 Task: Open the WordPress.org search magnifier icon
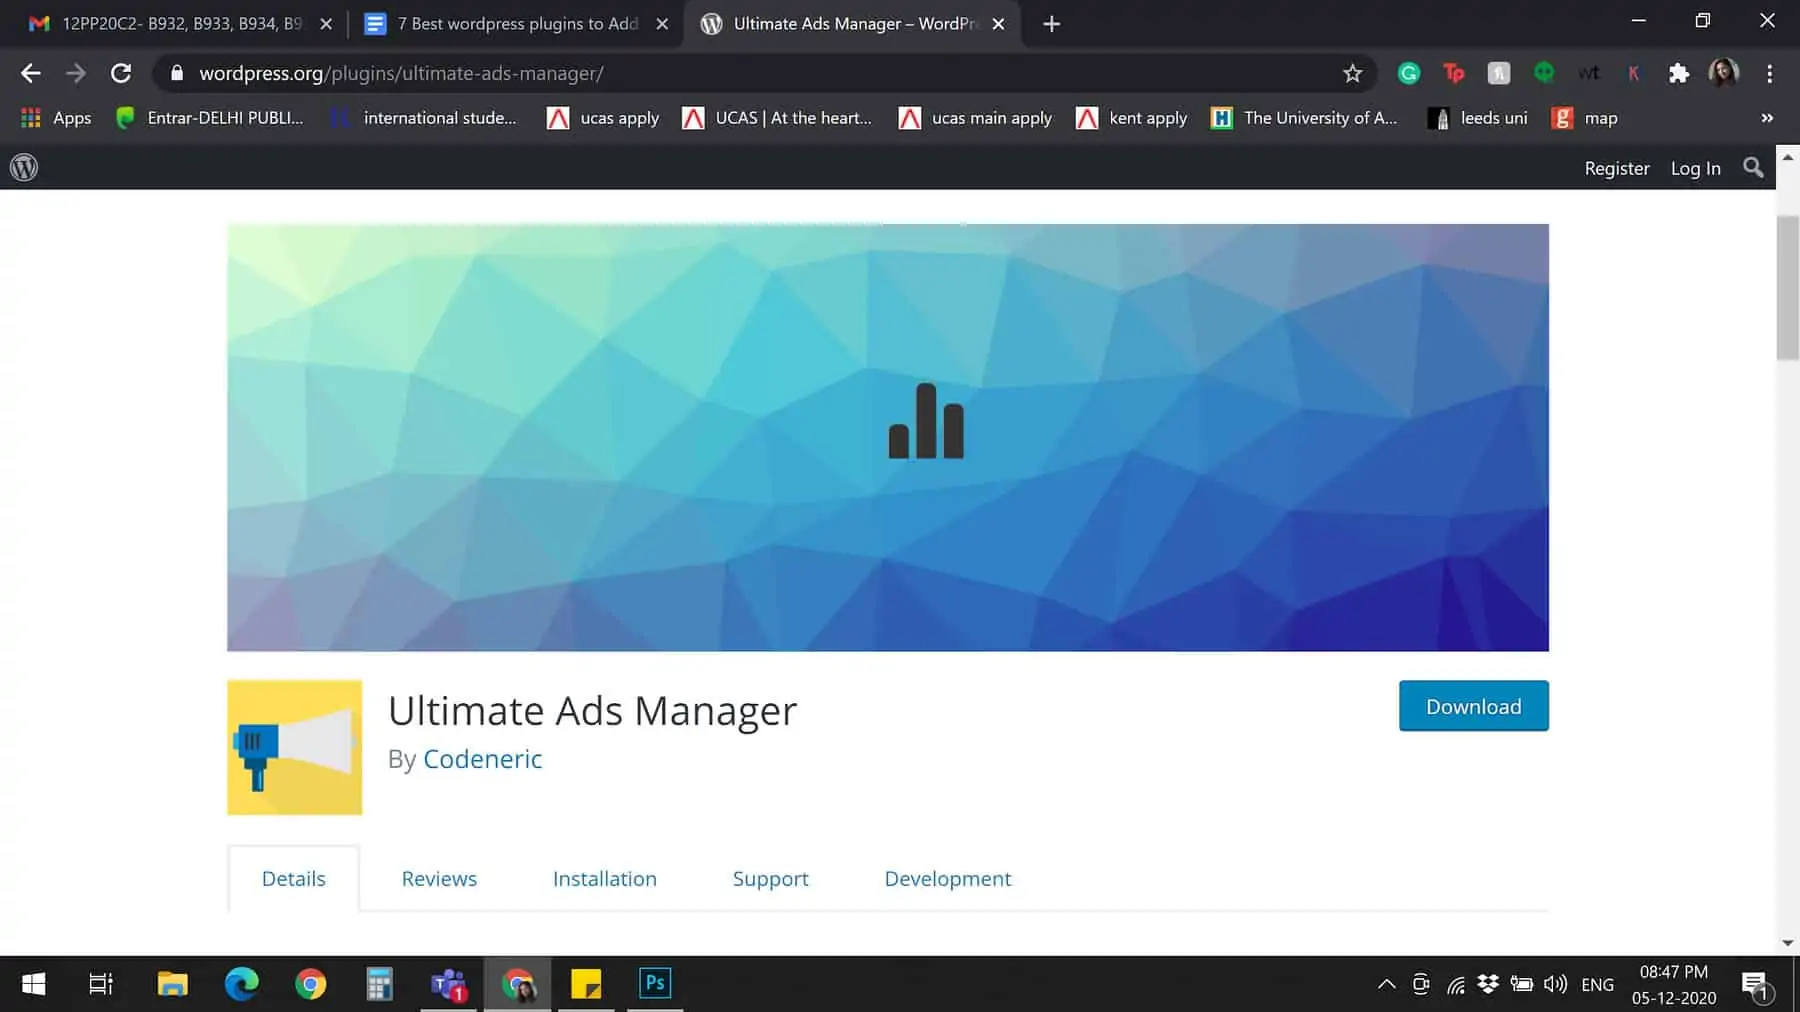[1753, 168]
